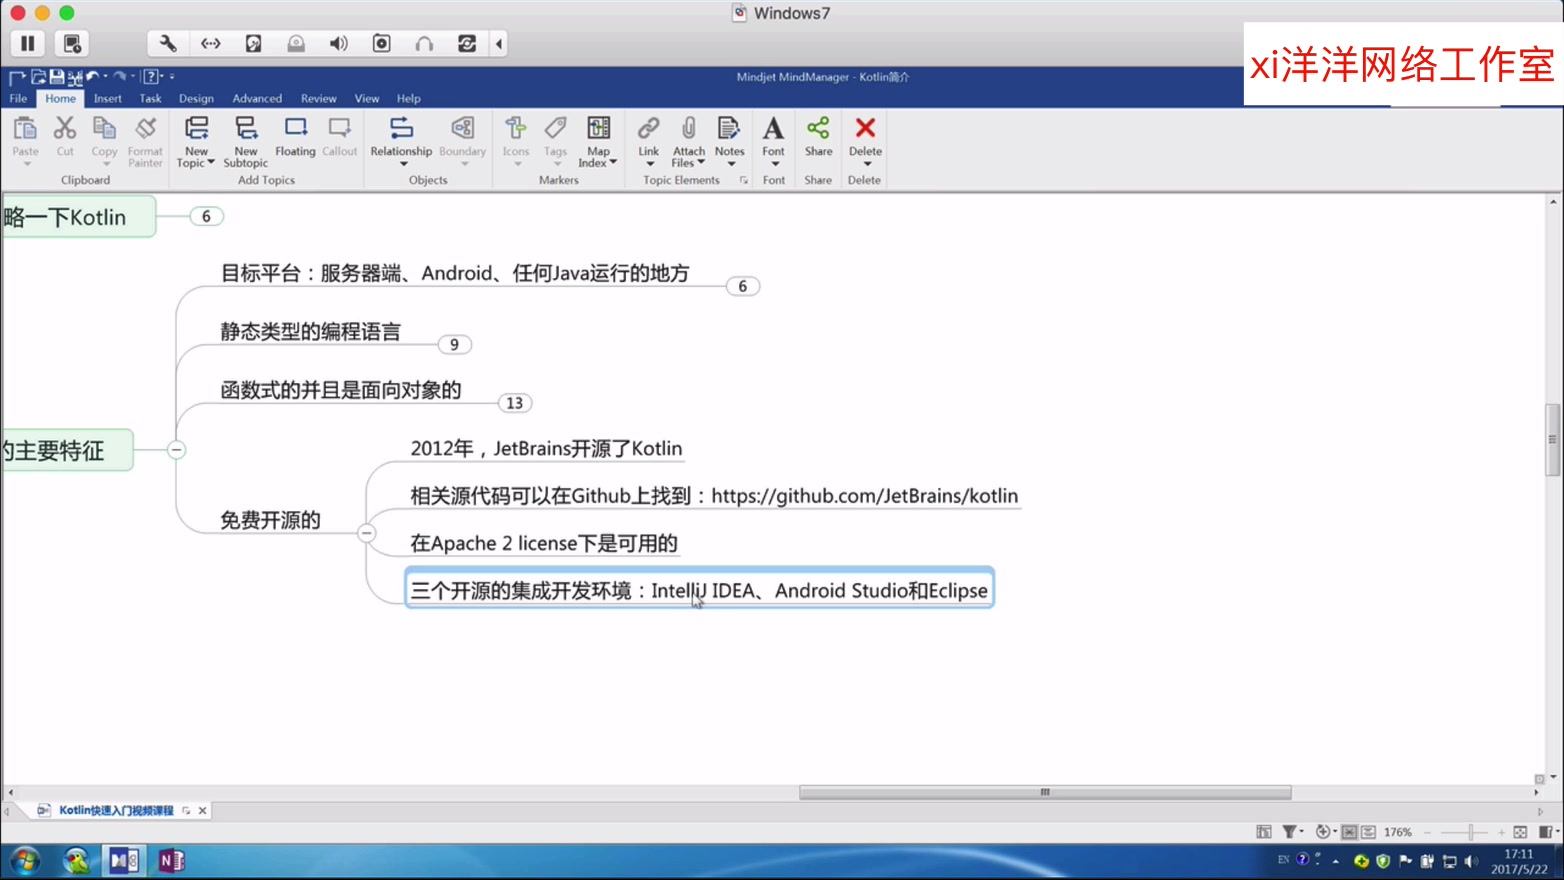1564x880 pixels.
Task: Add a New Topic
Action: pyautogui.click(x=196, y=141)
